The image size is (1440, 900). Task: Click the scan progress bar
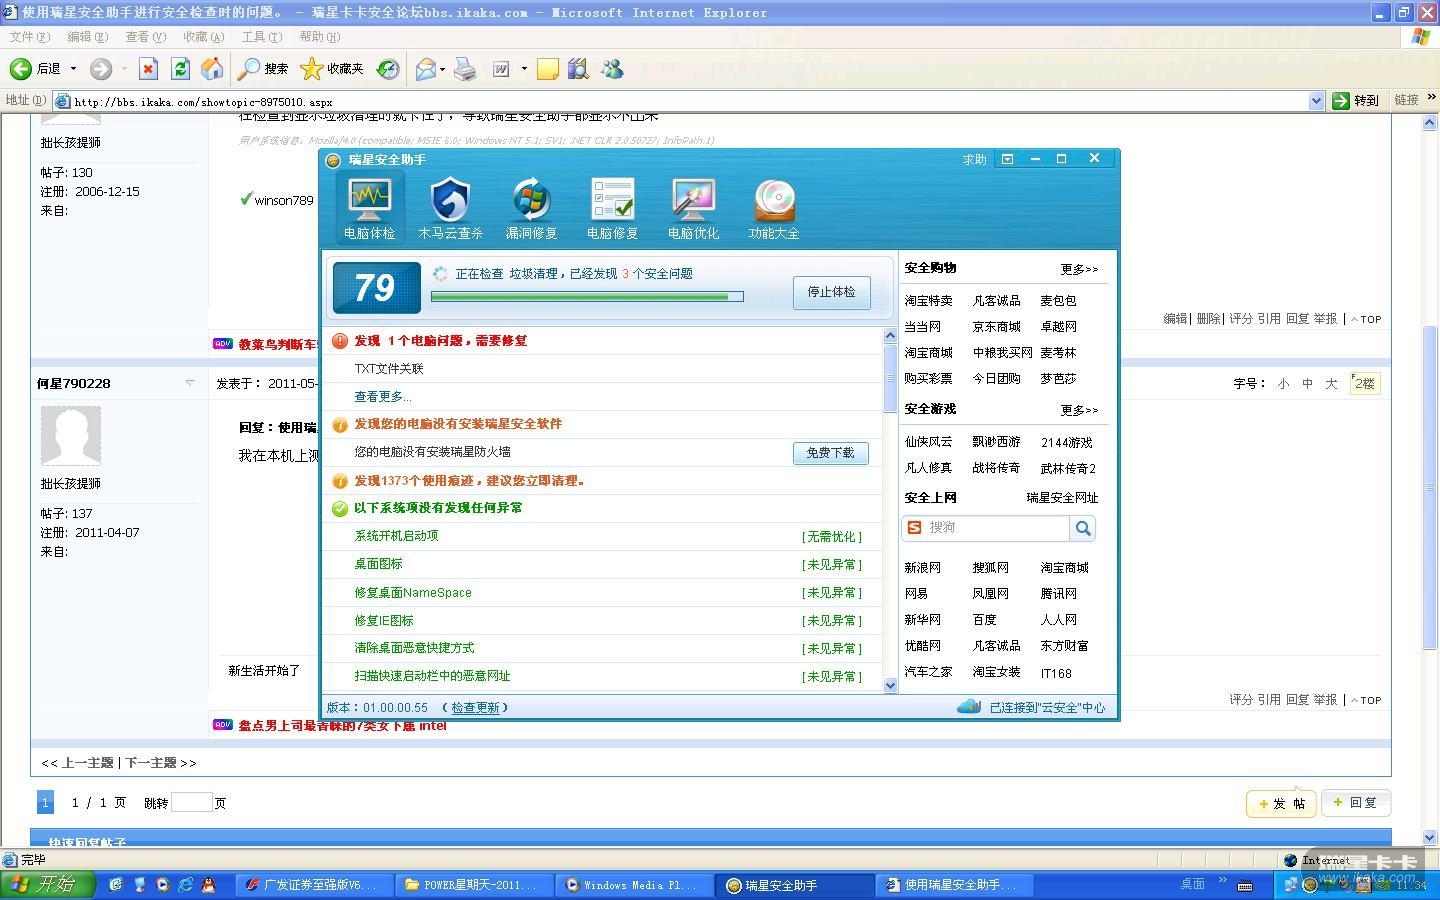587,296
